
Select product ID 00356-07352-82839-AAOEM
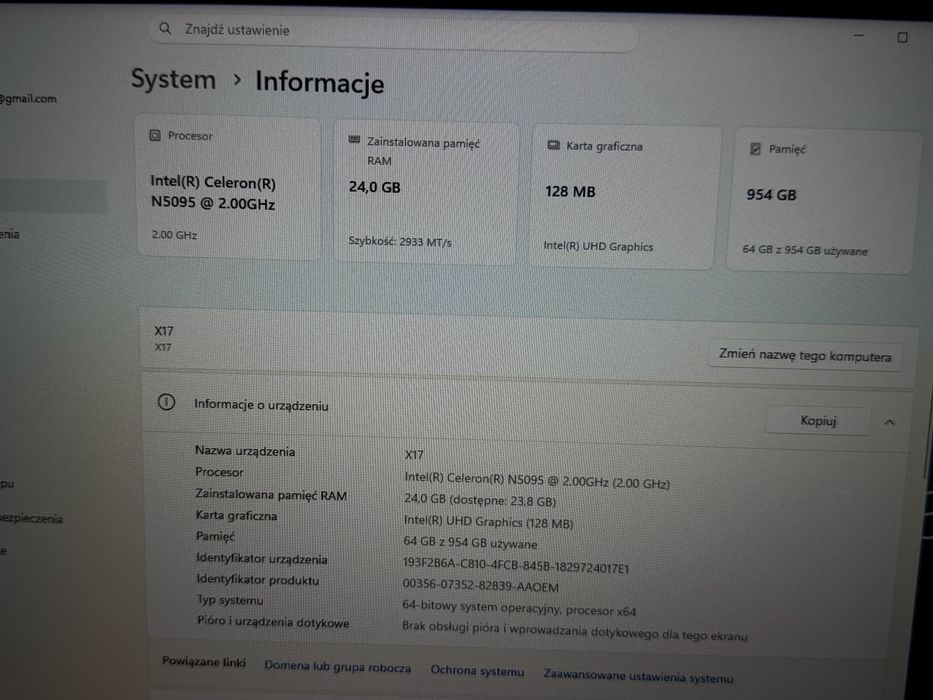[480, 586]
